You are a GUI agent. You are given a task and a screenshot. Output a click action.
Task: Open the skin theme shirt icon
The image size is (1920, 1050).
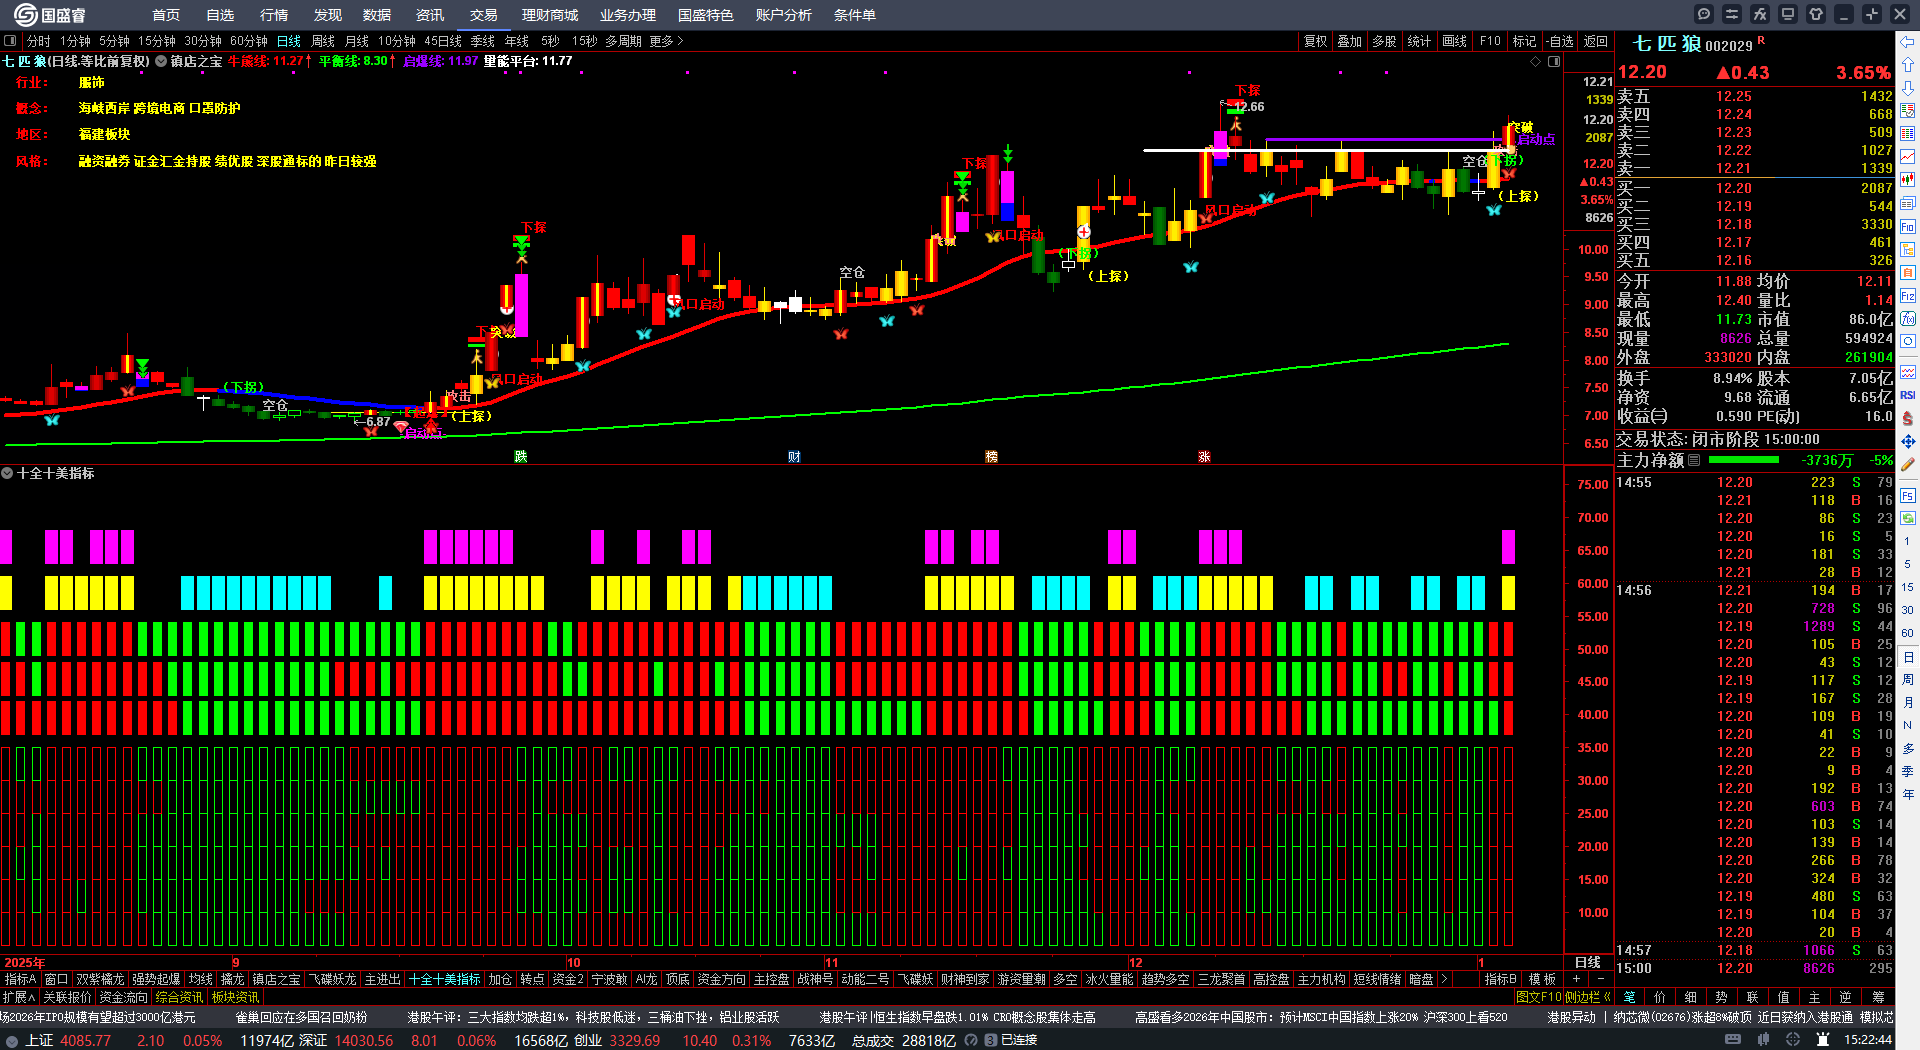click(x=1816, y=14)
